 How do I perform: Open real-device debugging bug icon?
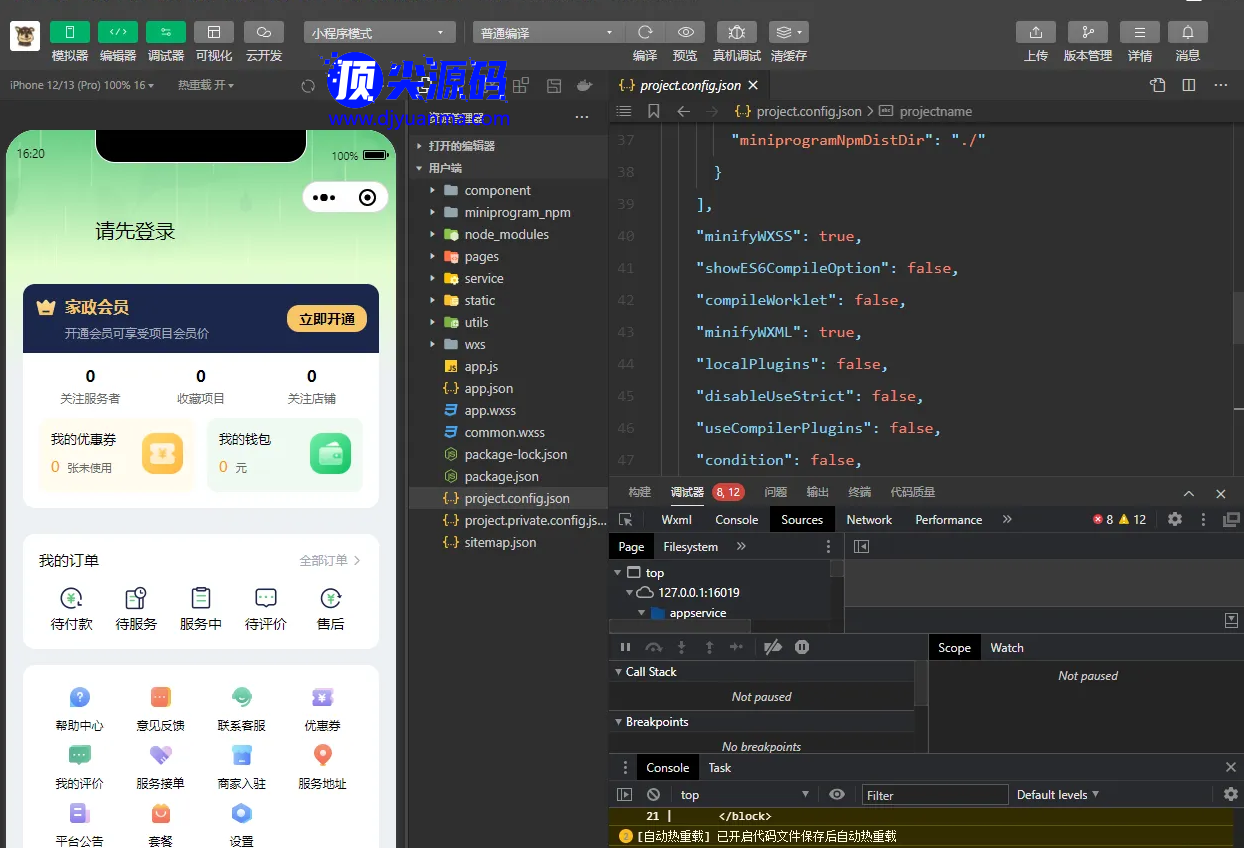coord(737,32)
